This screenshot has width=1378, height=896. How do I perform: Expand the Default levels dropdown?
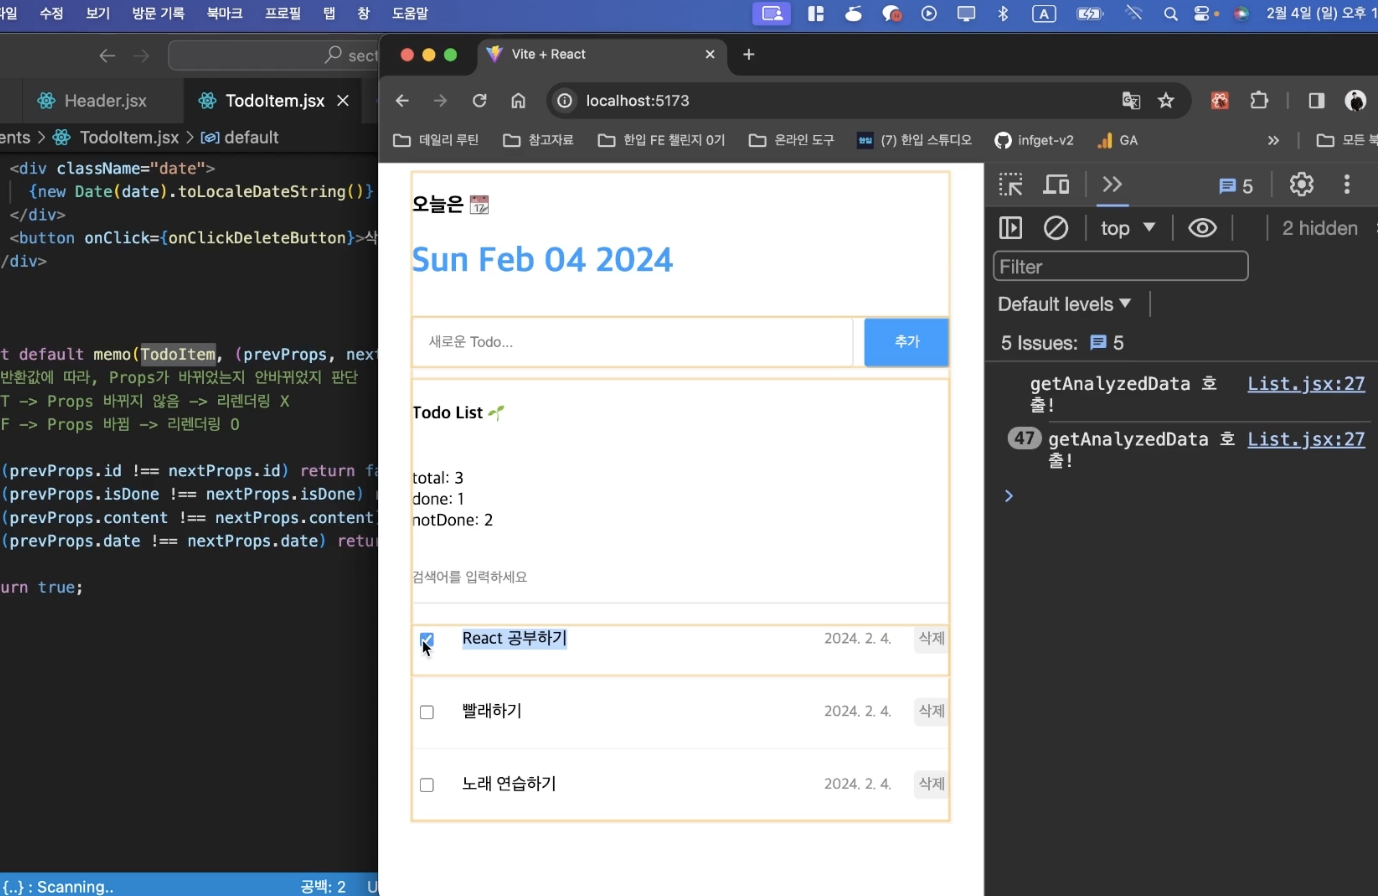click(1064, 304)
